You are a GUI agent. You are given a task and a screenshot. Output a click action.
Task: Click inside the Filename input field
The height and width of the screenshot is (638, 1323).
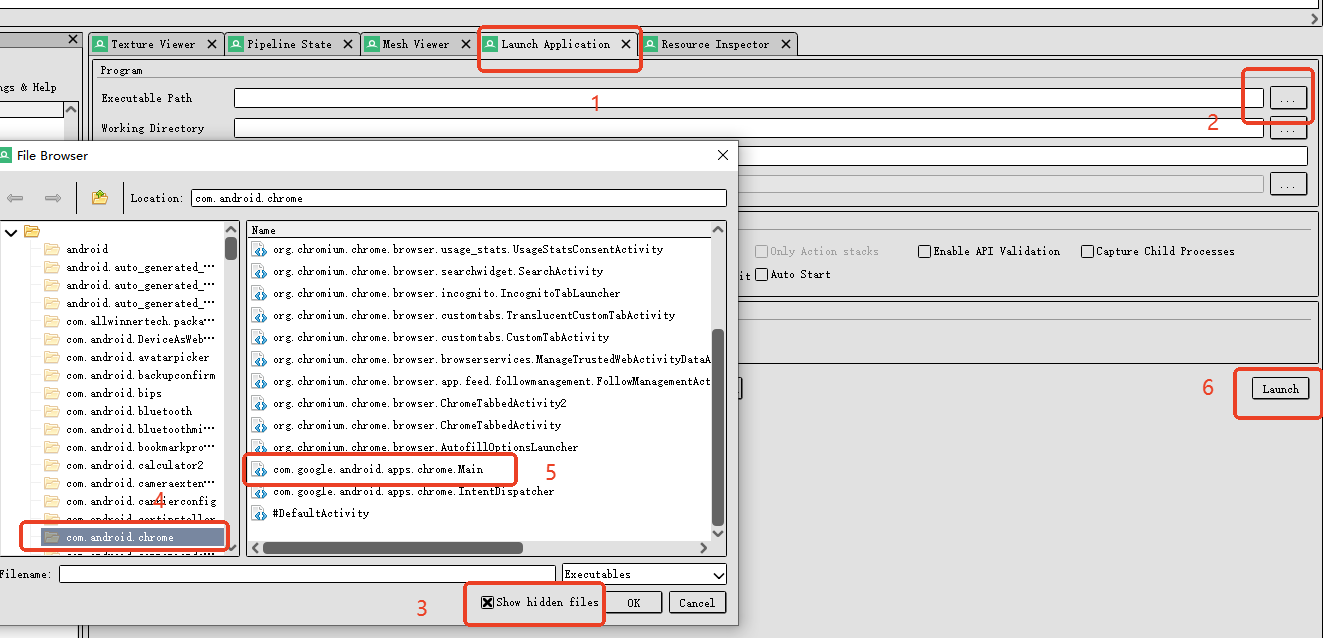click(300, 573)
